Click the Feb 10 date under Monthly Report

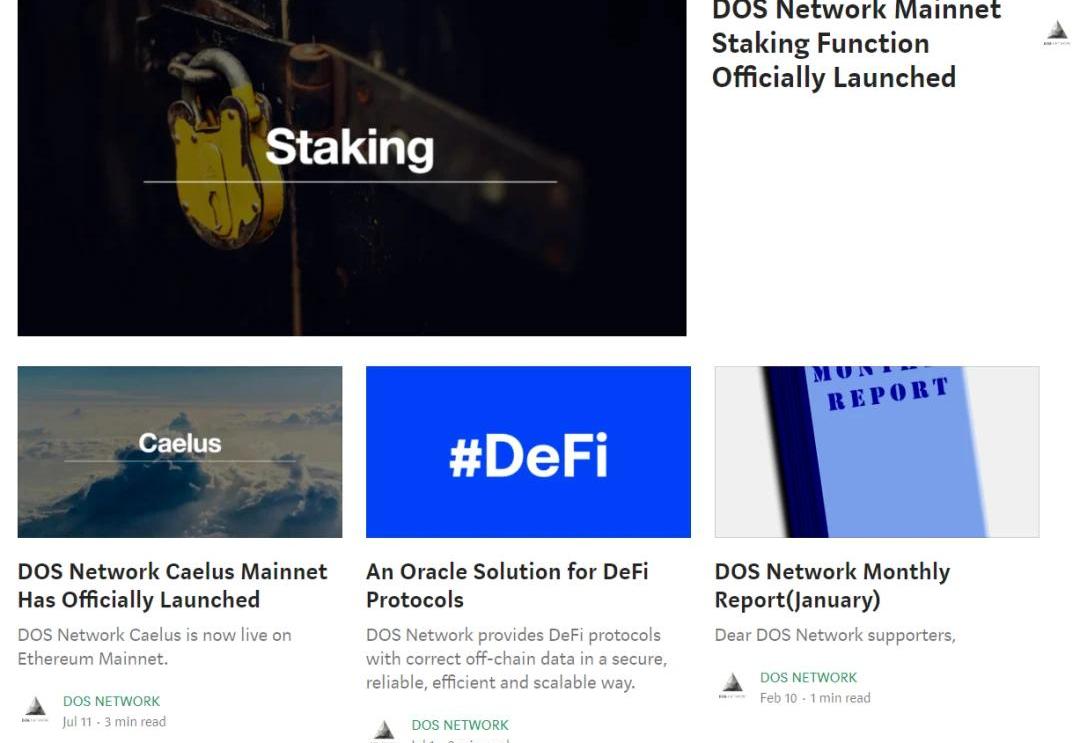click(778, 698)
